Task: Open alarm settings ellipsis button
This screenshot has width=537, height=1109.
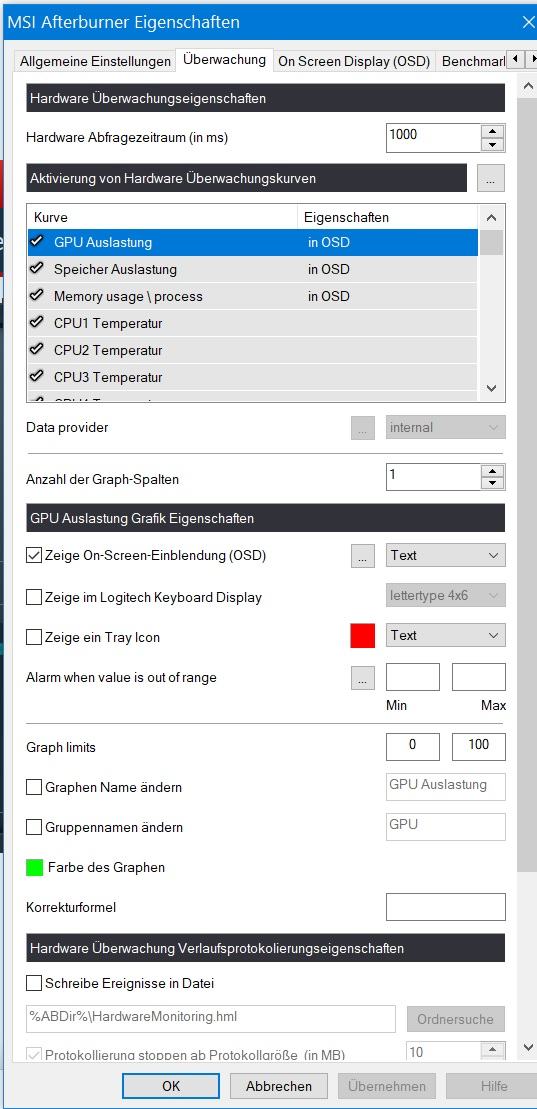Action: [362, 678]
